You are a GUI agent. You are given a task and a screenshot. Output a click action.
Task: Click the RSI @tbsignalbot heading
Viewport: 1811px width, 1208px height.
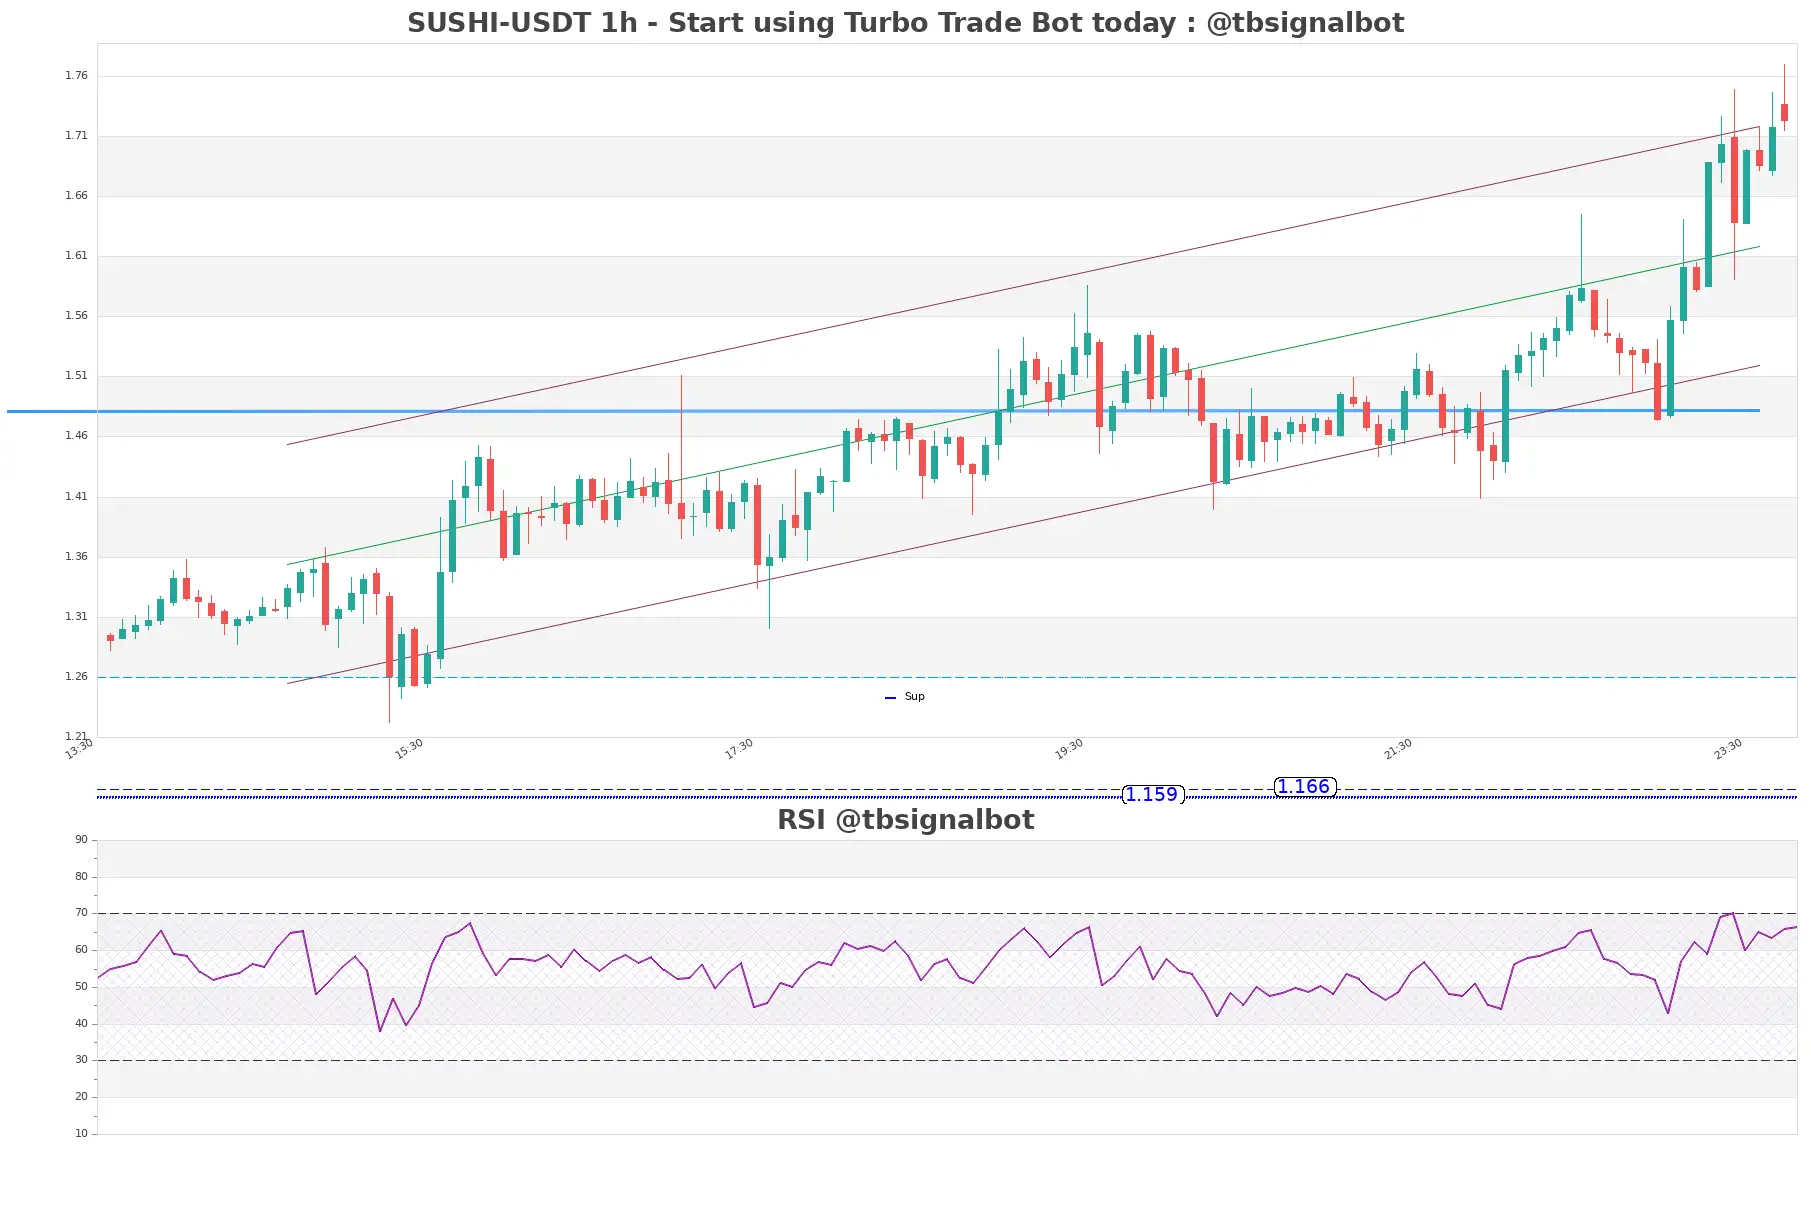(x=905, y=820)
